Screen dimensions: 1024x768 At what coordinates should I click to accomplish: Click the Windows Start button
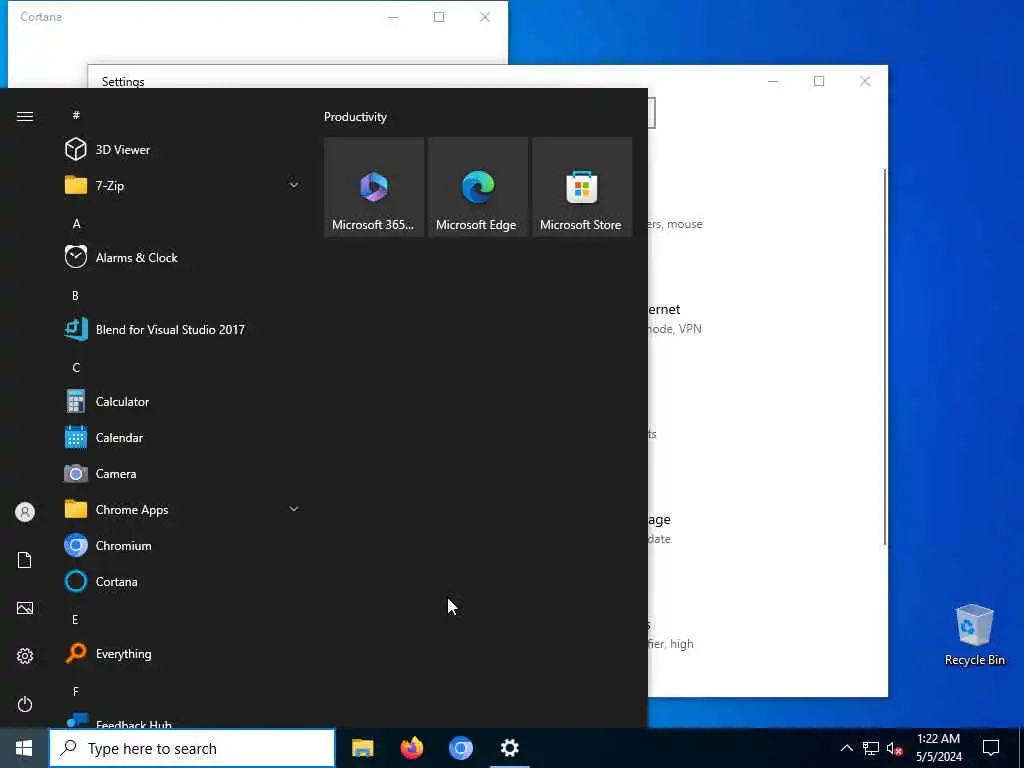[24, 748]
